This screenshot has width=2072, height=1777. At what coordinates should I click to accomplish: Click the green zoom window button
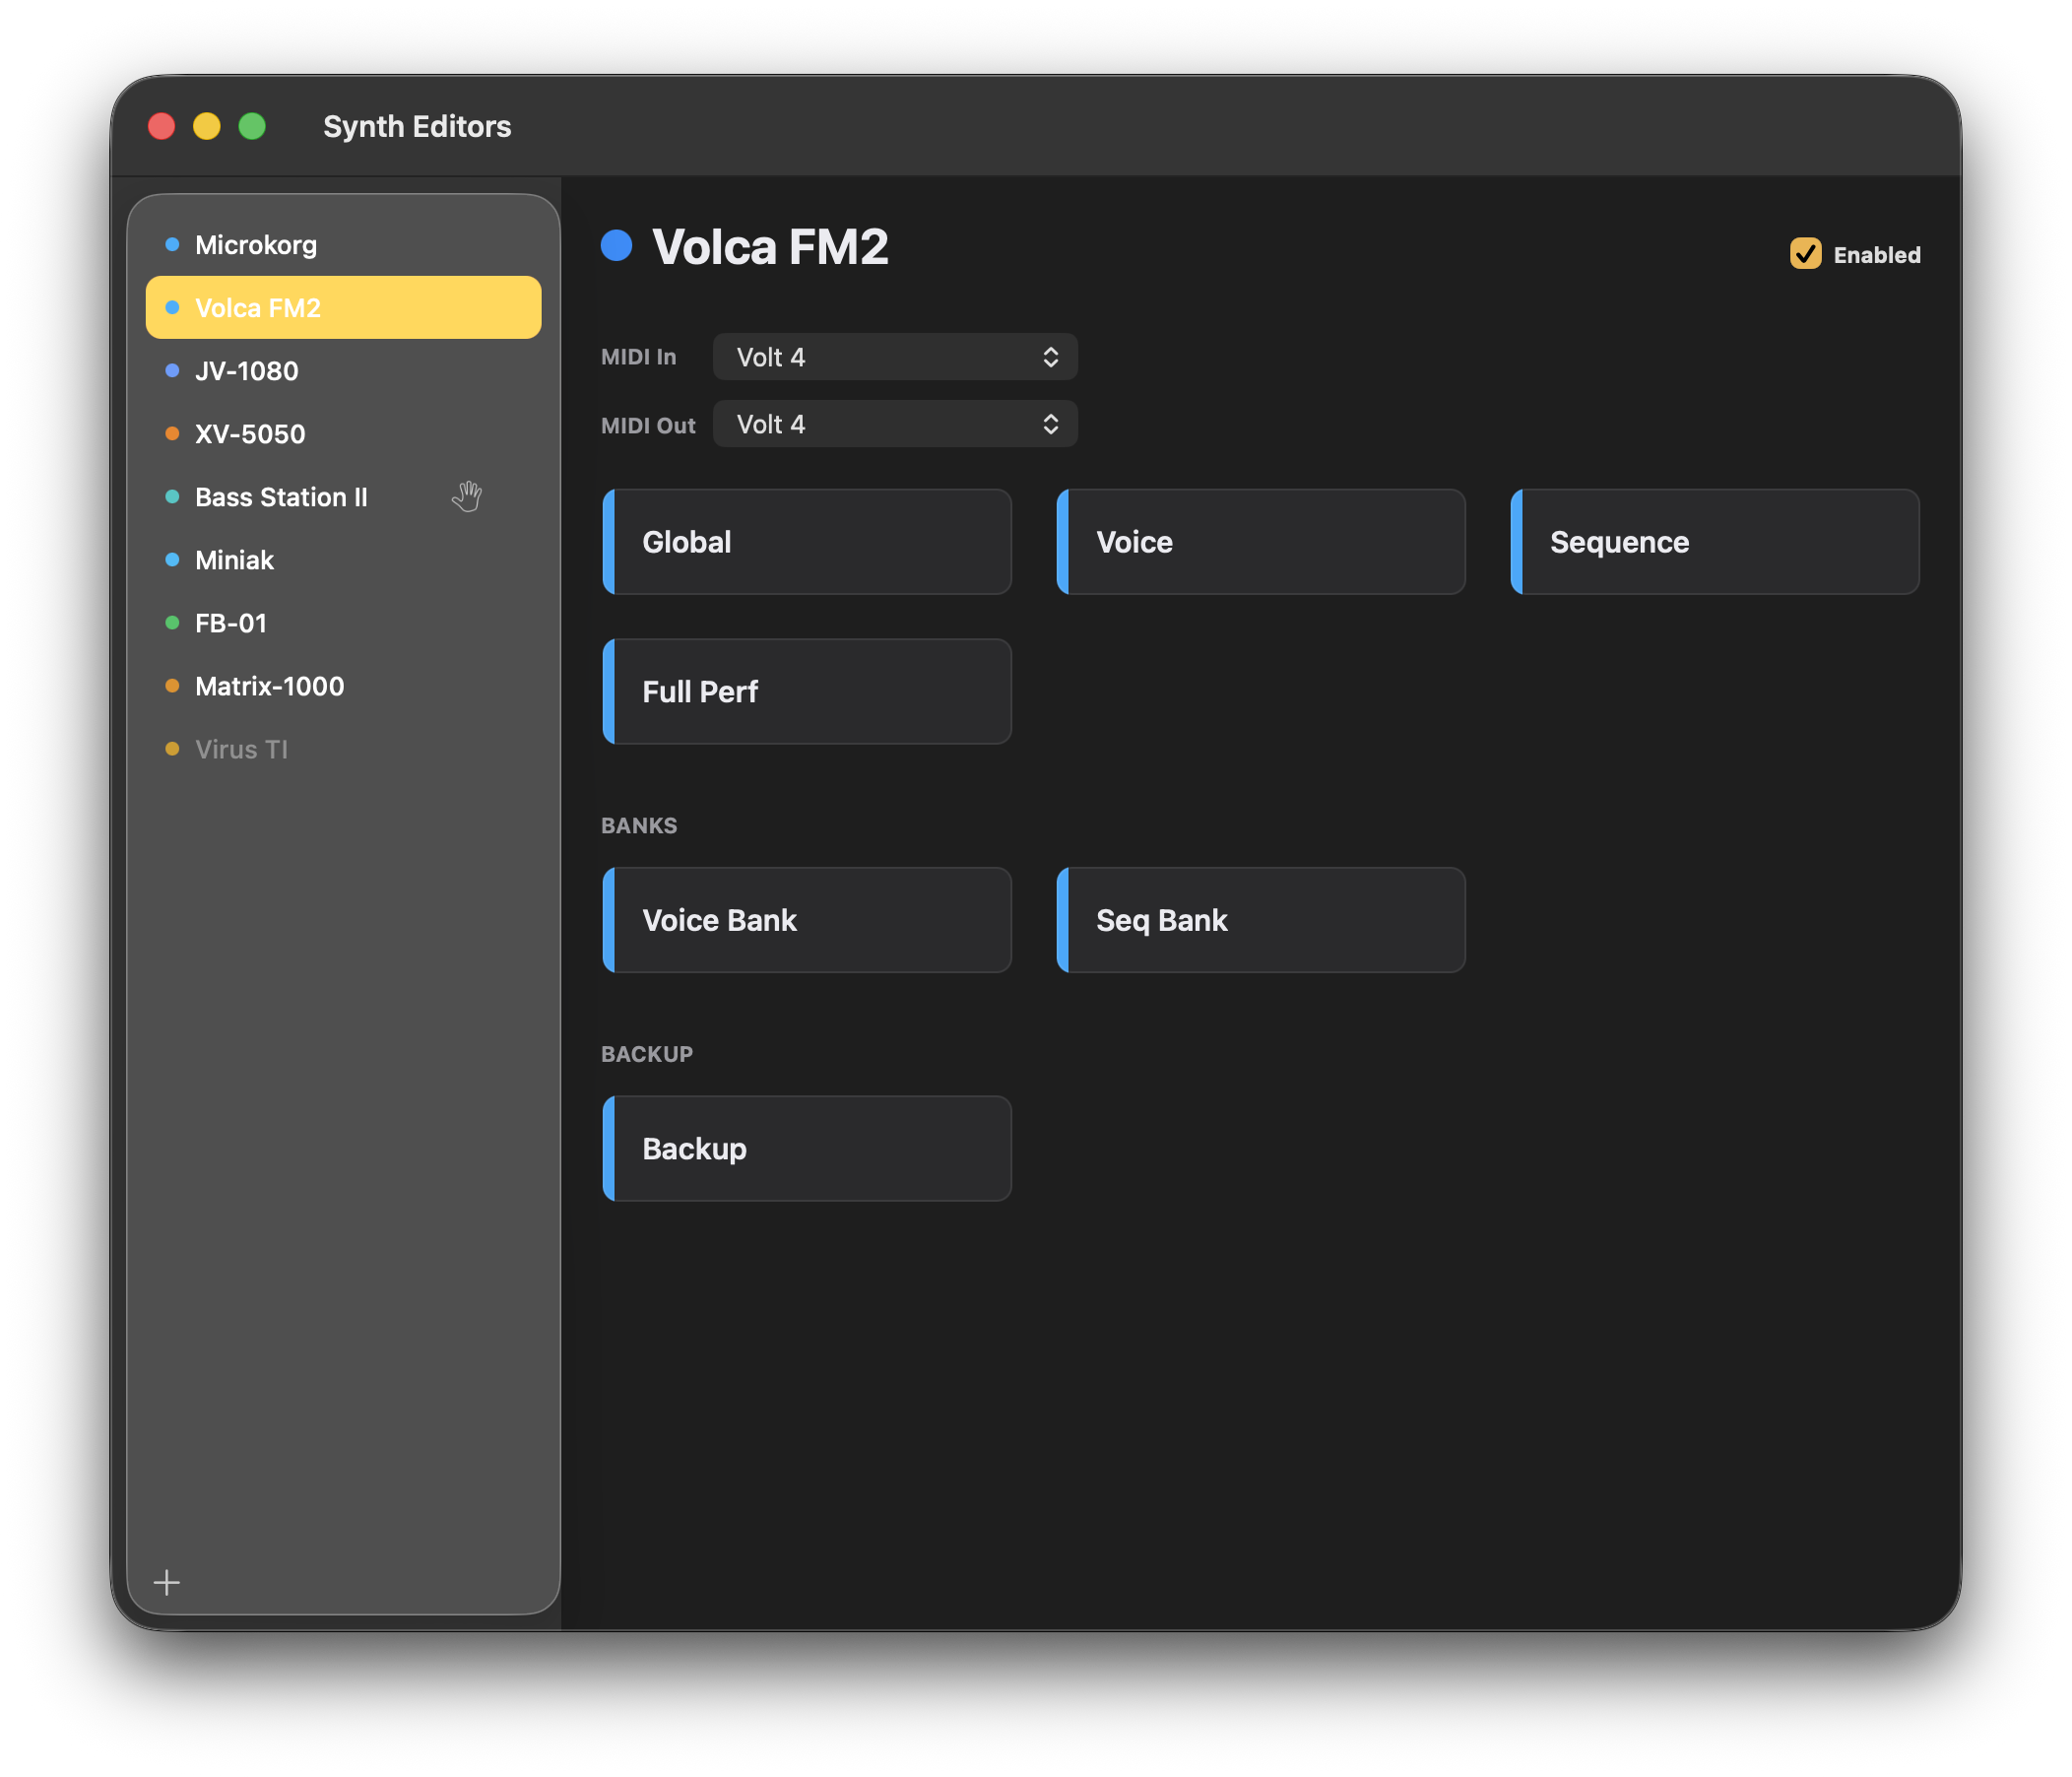click(252, 126)
